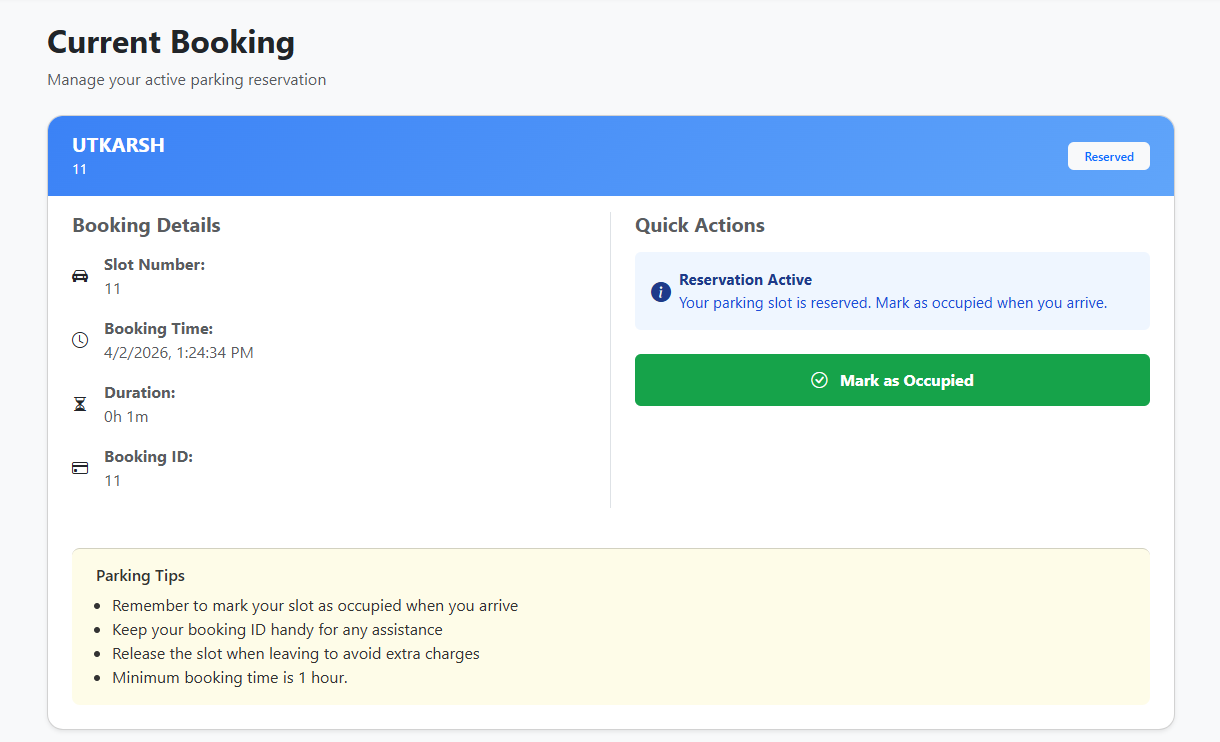
Task: Click the checkmark circle icon on the green button
Action: [x=819, y=380]
